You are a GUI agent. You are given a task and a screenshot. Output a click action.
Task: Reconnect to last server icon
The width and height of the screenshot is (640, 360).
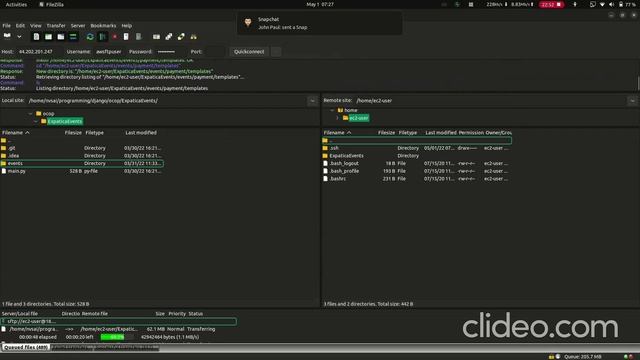[x=138, y=37]
